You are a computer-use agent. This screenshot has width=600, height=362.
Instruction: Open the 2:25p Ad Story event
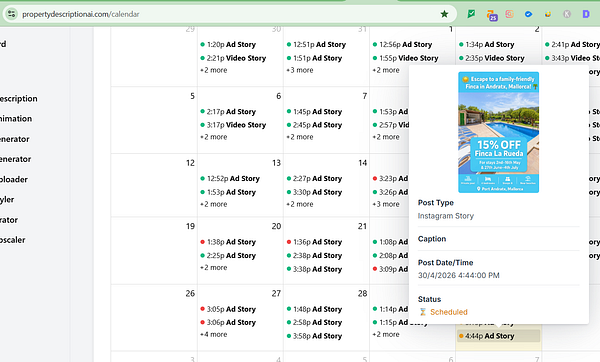click(x=228, y=256)
